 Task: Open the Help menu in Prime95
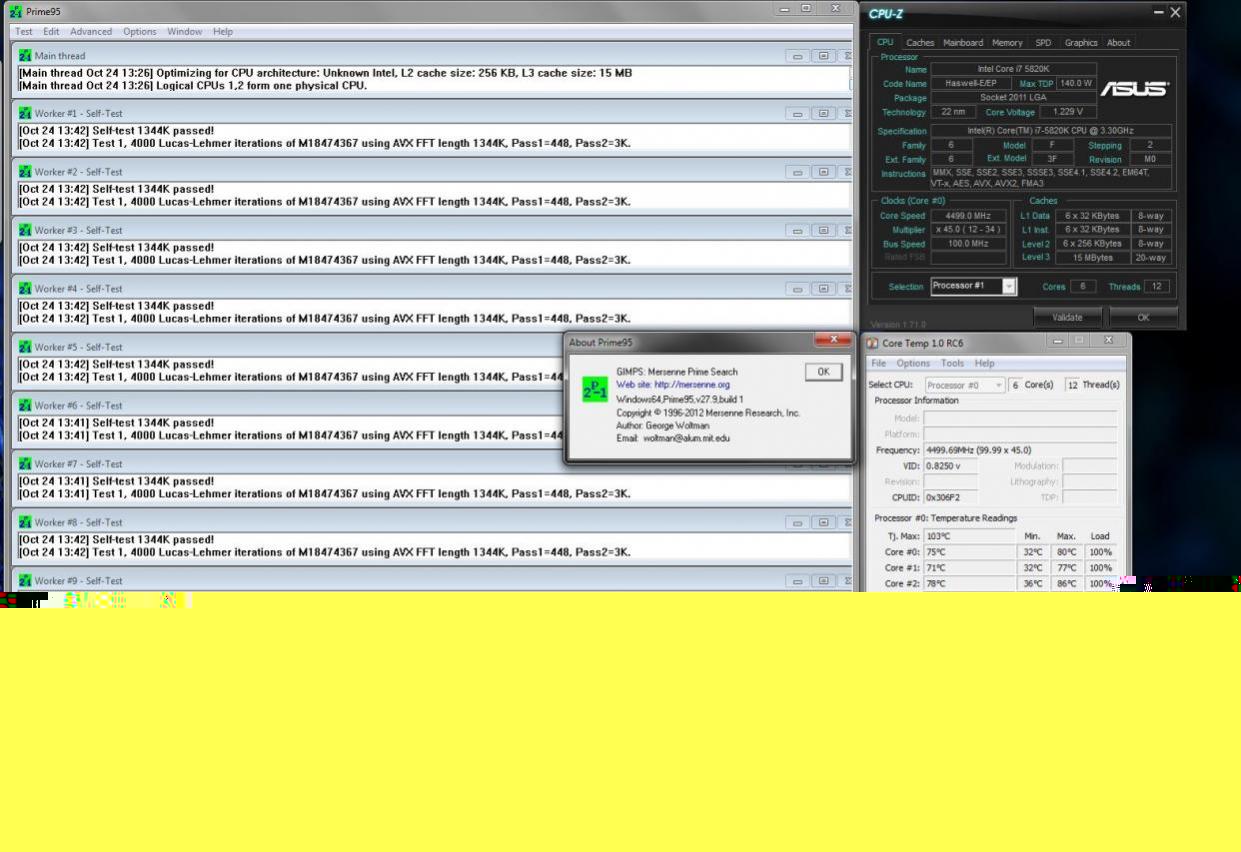(x=223, y=31)
